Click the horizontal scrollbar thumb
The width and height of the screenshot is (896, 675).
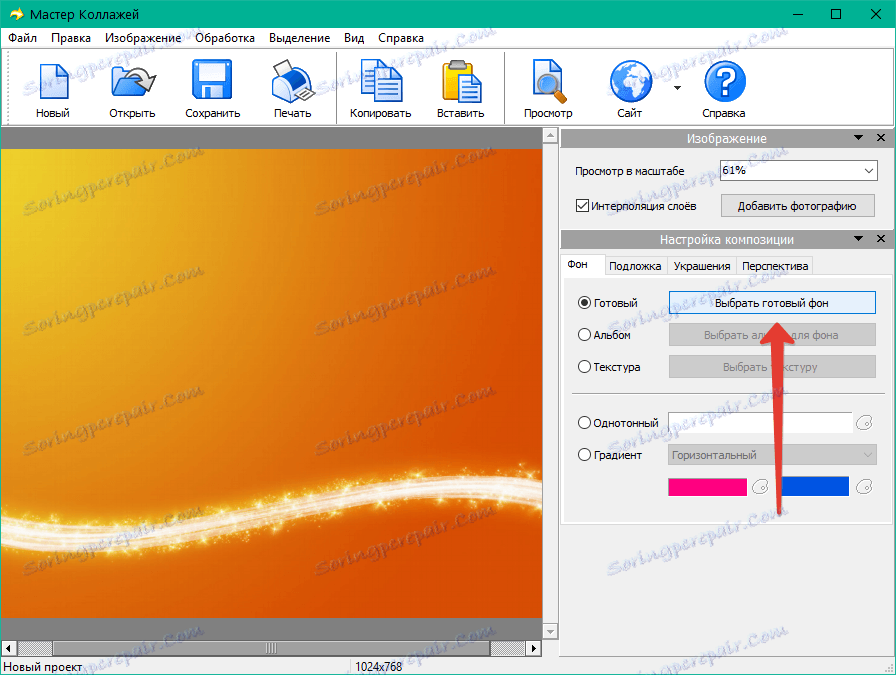click(x=271, y=648)
